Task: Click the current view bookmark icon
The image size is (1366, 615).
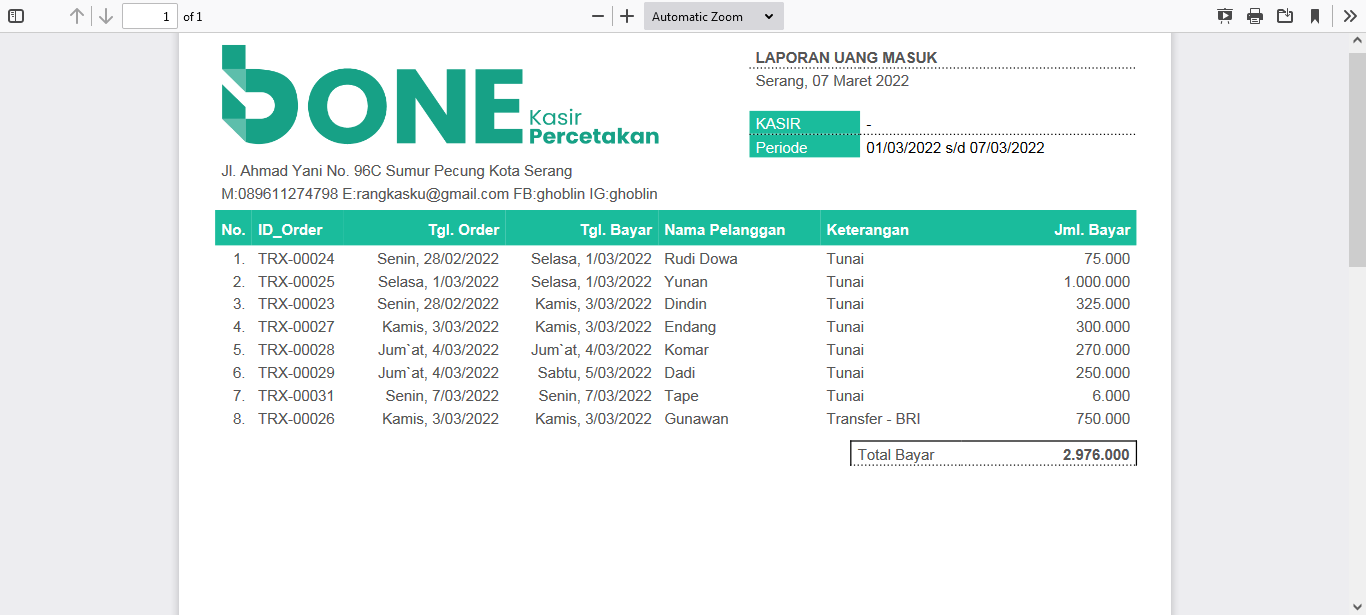Action: 1315,16
